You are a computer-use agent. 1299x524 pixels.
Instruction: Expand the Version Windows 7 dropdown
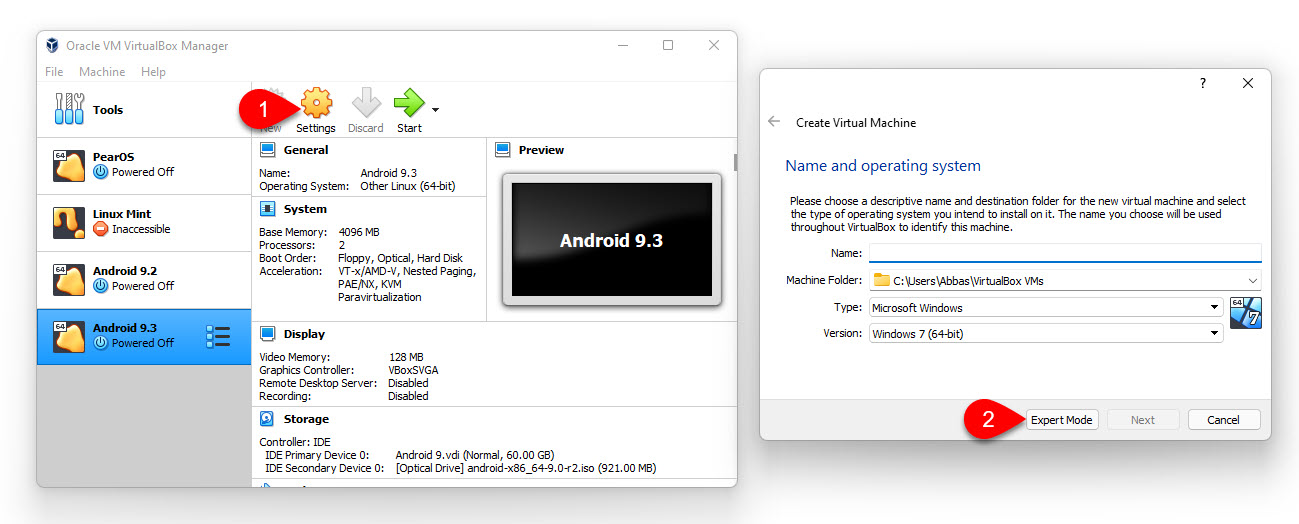tap(1215, 334)
